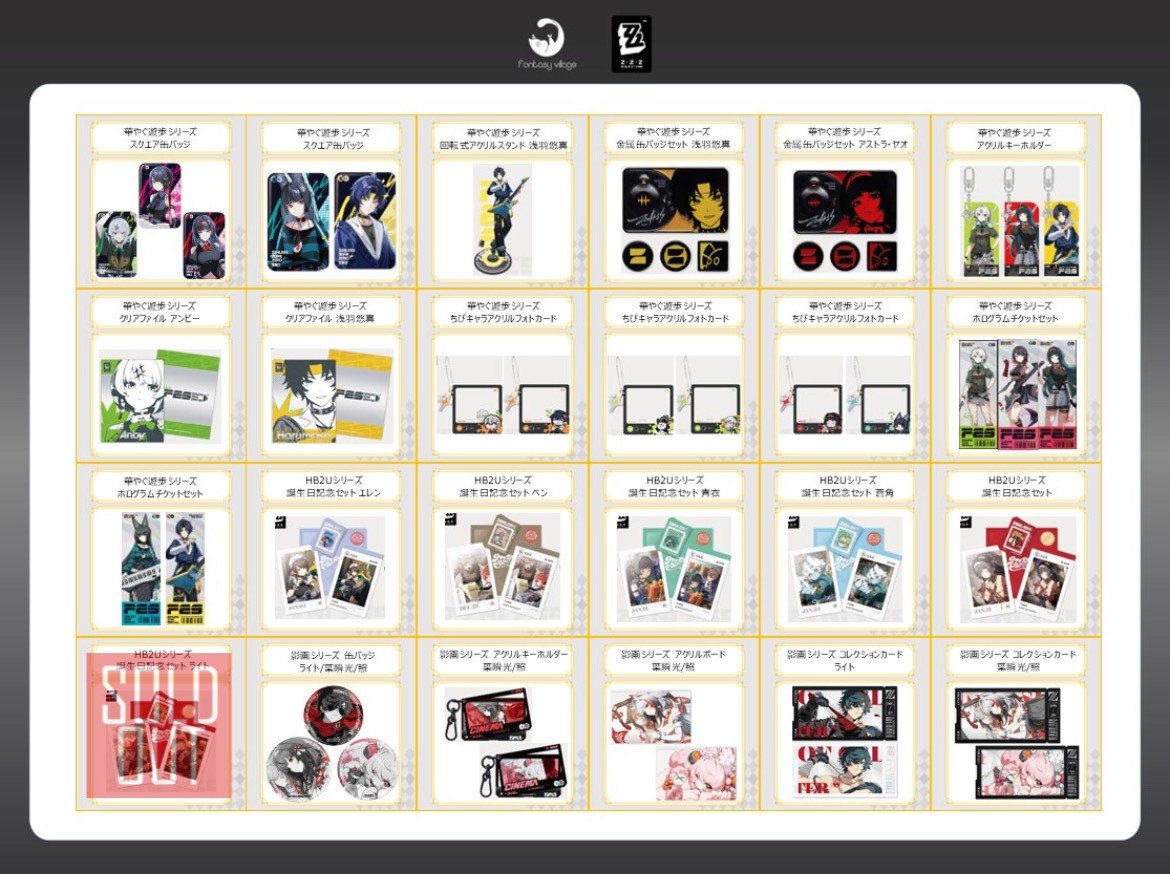This screenshot has width=1170, height=874.
Task: Select the 誕生日記念セット 青衣 title
Action: [673, 487]
